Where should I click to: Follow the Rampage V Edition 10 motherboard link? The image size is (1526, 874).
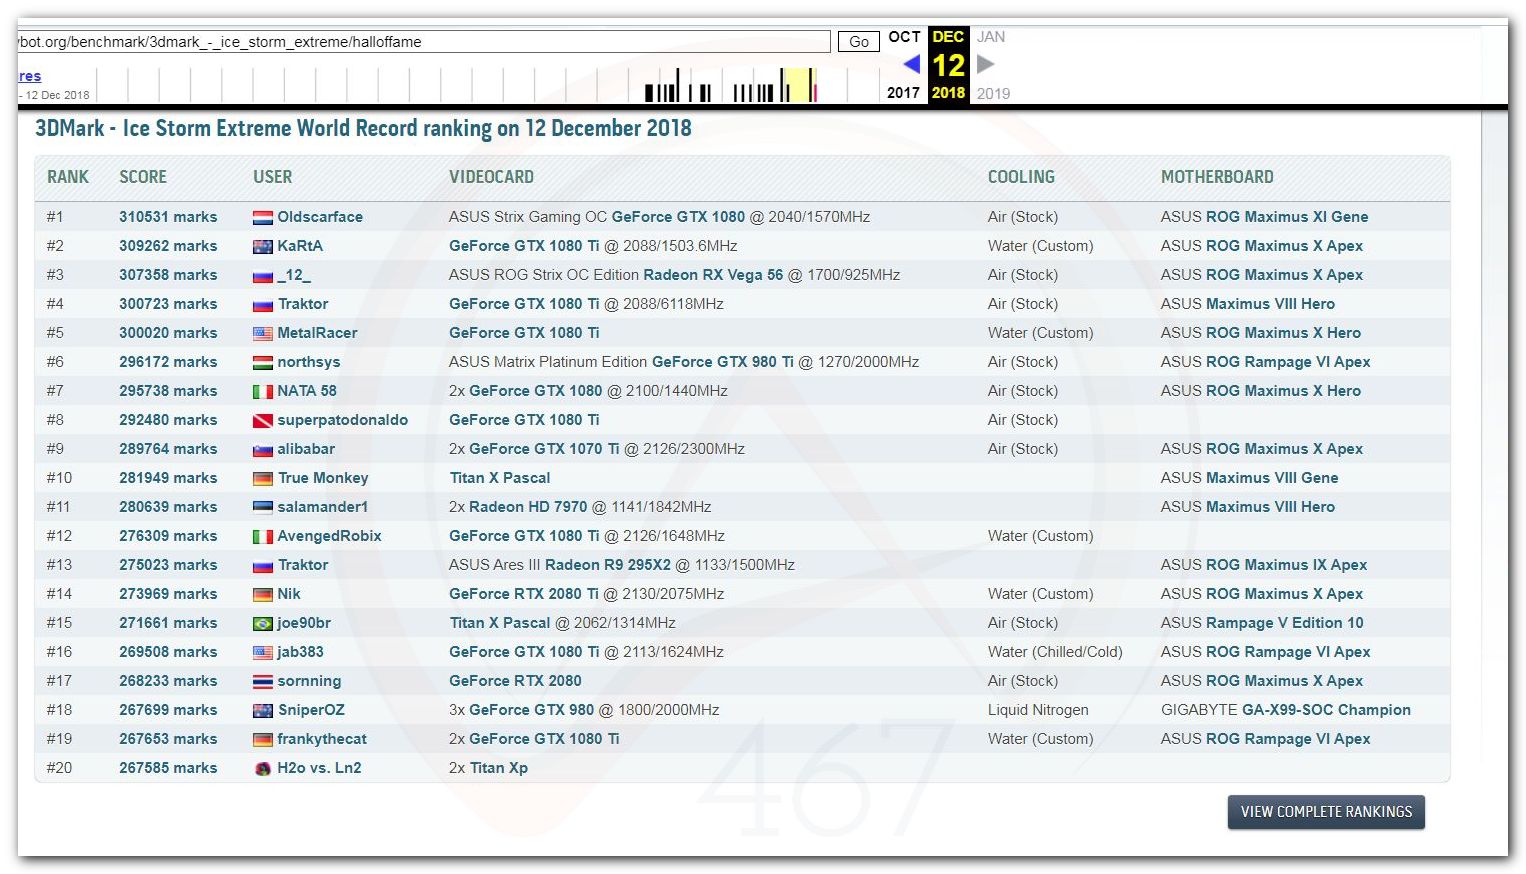(x=1285, y=623)
